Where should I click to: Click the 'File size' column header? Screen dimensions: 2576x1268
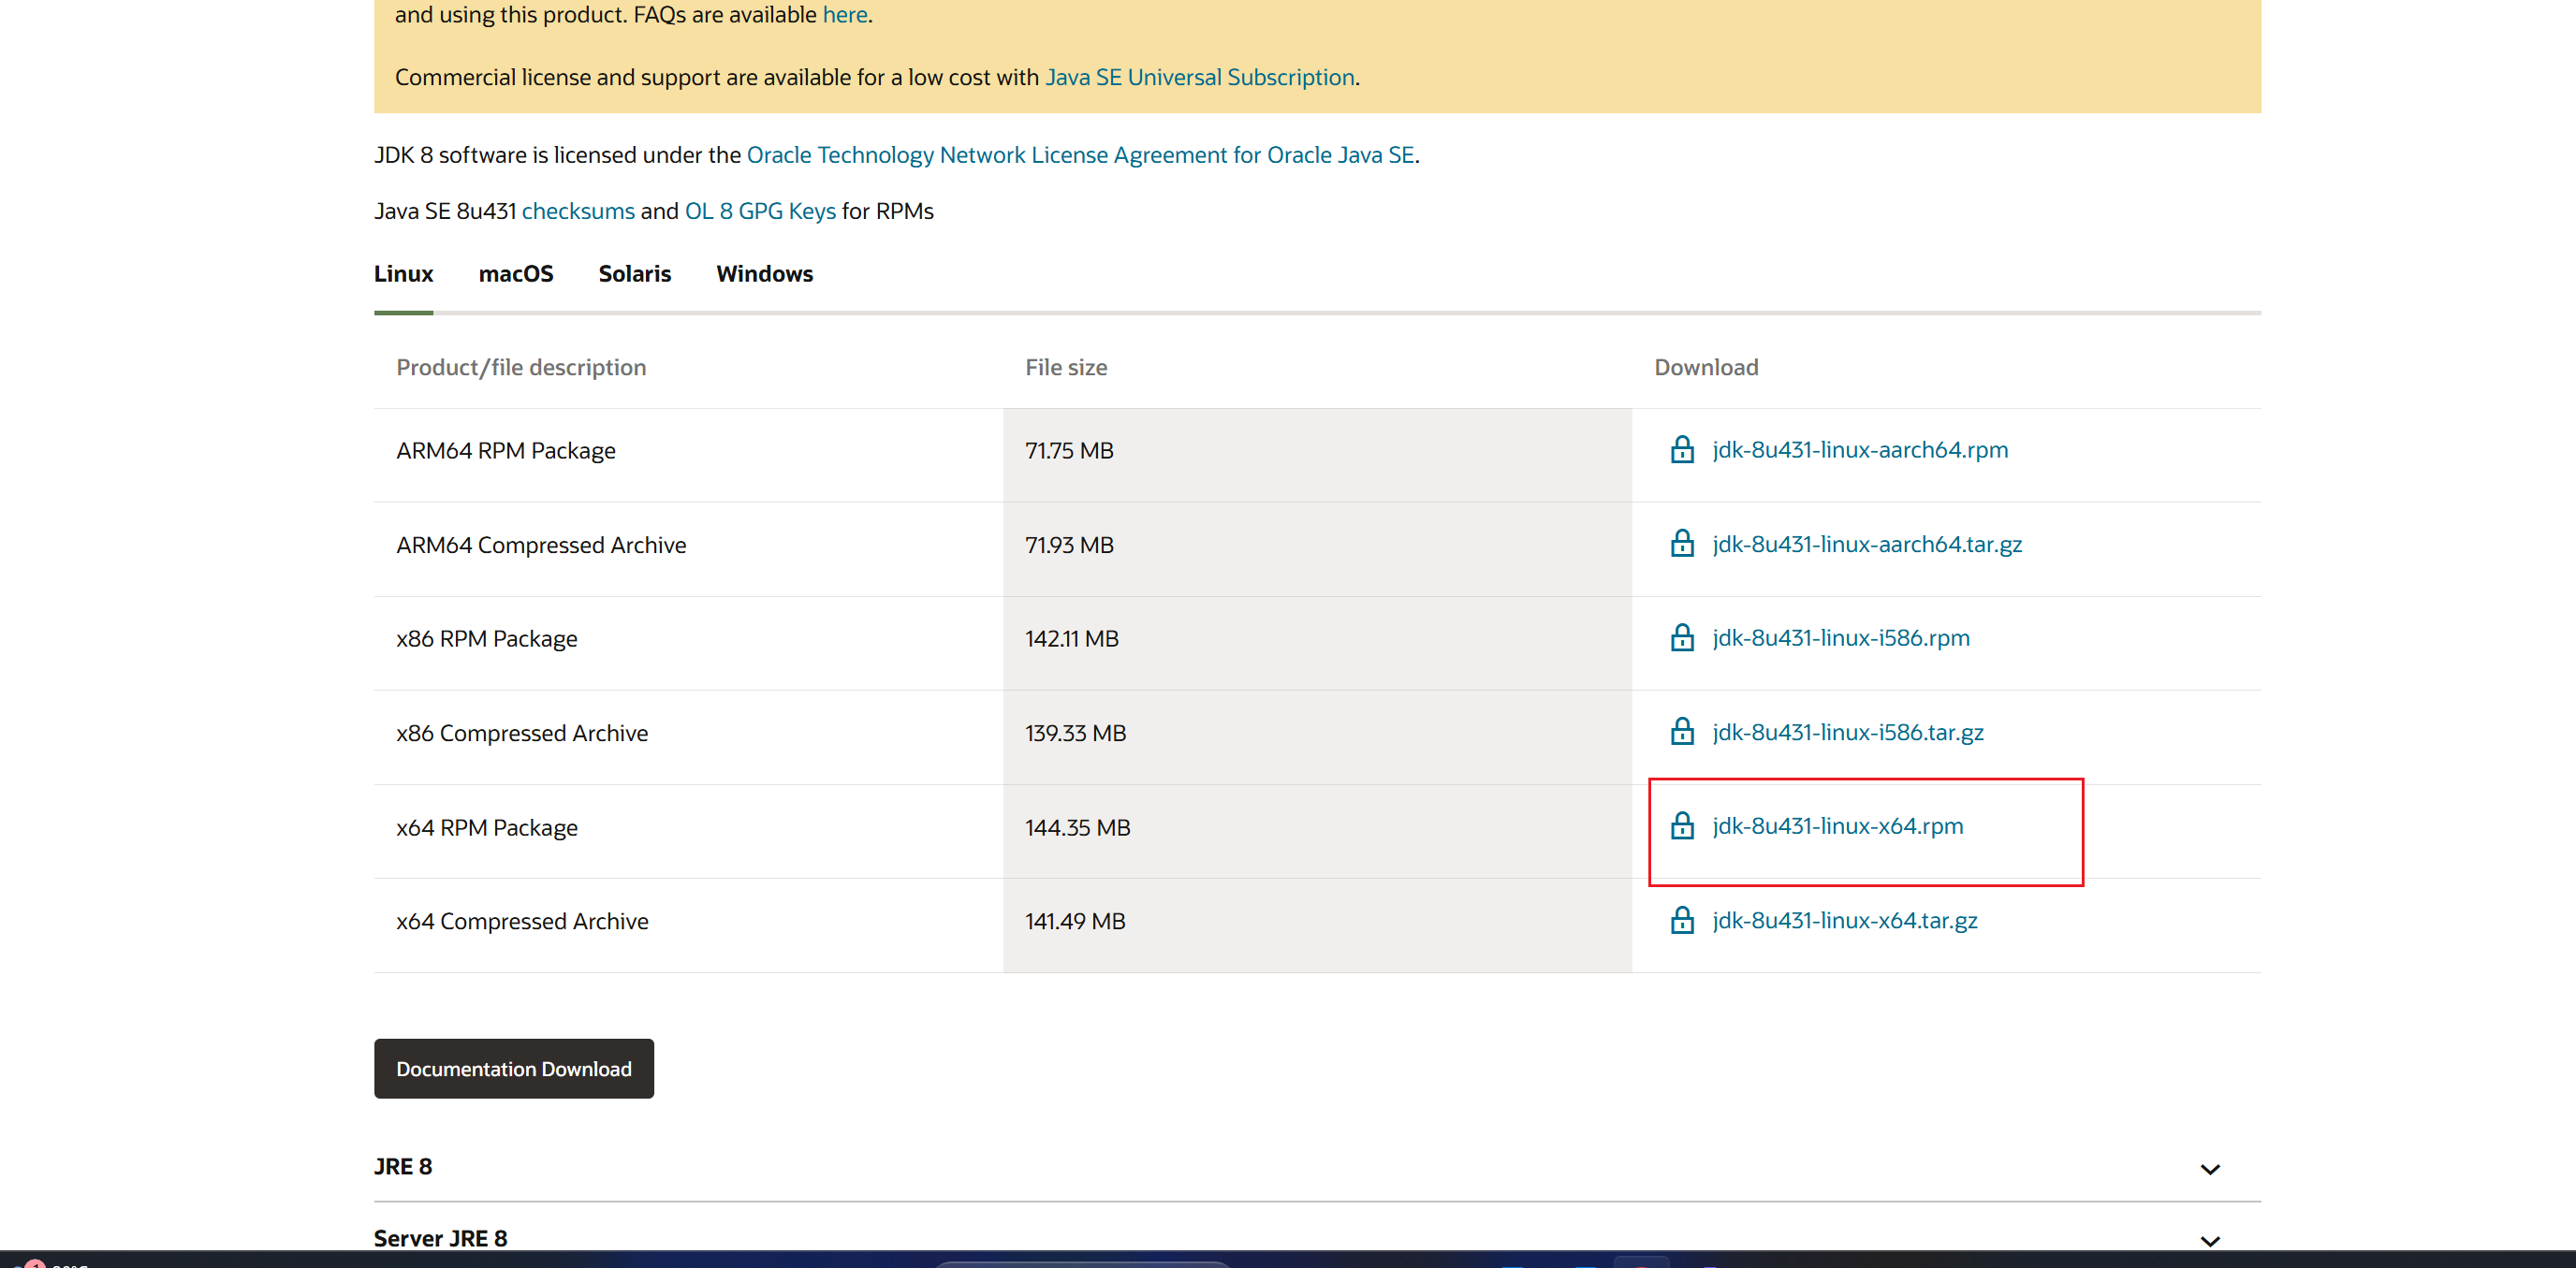click(1066, 367)
